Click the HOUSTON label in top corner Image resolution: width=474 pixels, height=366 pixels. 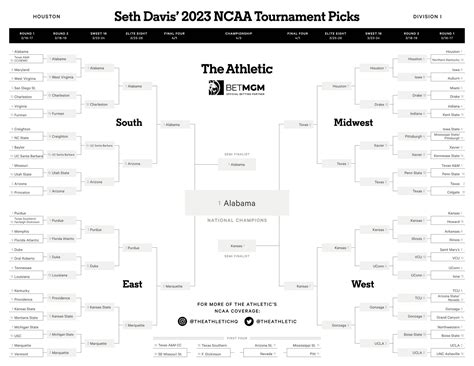pyautogui.click(x=47, y=16)
